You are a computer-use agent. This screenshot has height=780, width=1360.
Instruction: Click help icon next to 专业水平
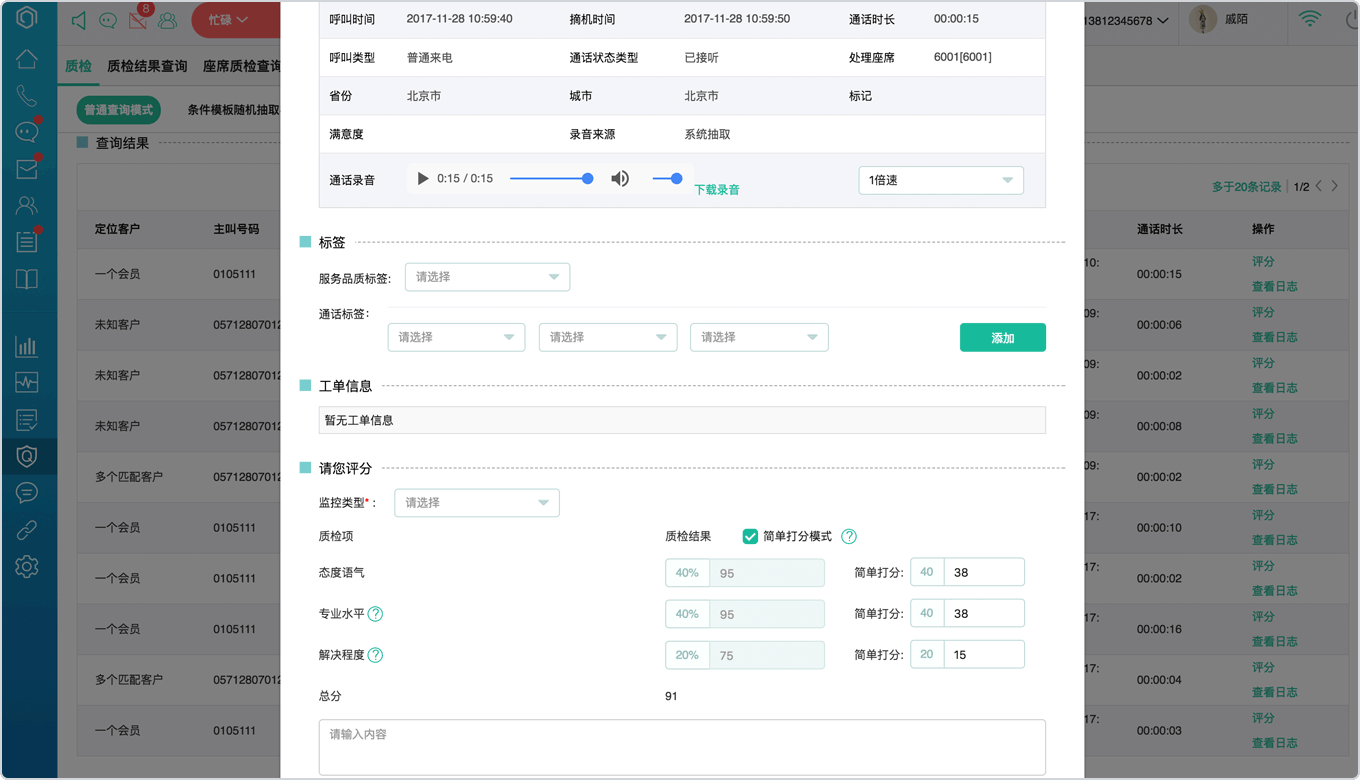point(376,614)
